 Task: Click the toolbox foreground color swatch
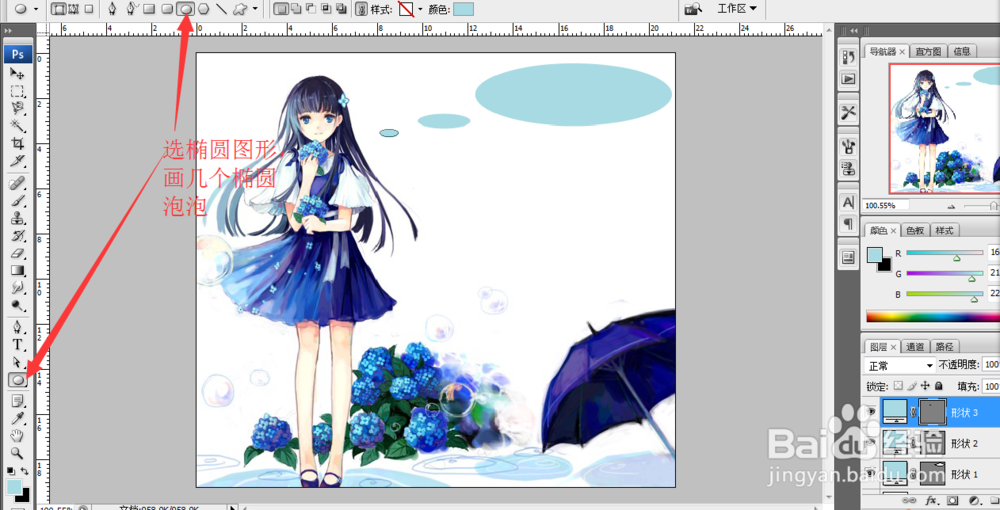(x=13, y=487)
